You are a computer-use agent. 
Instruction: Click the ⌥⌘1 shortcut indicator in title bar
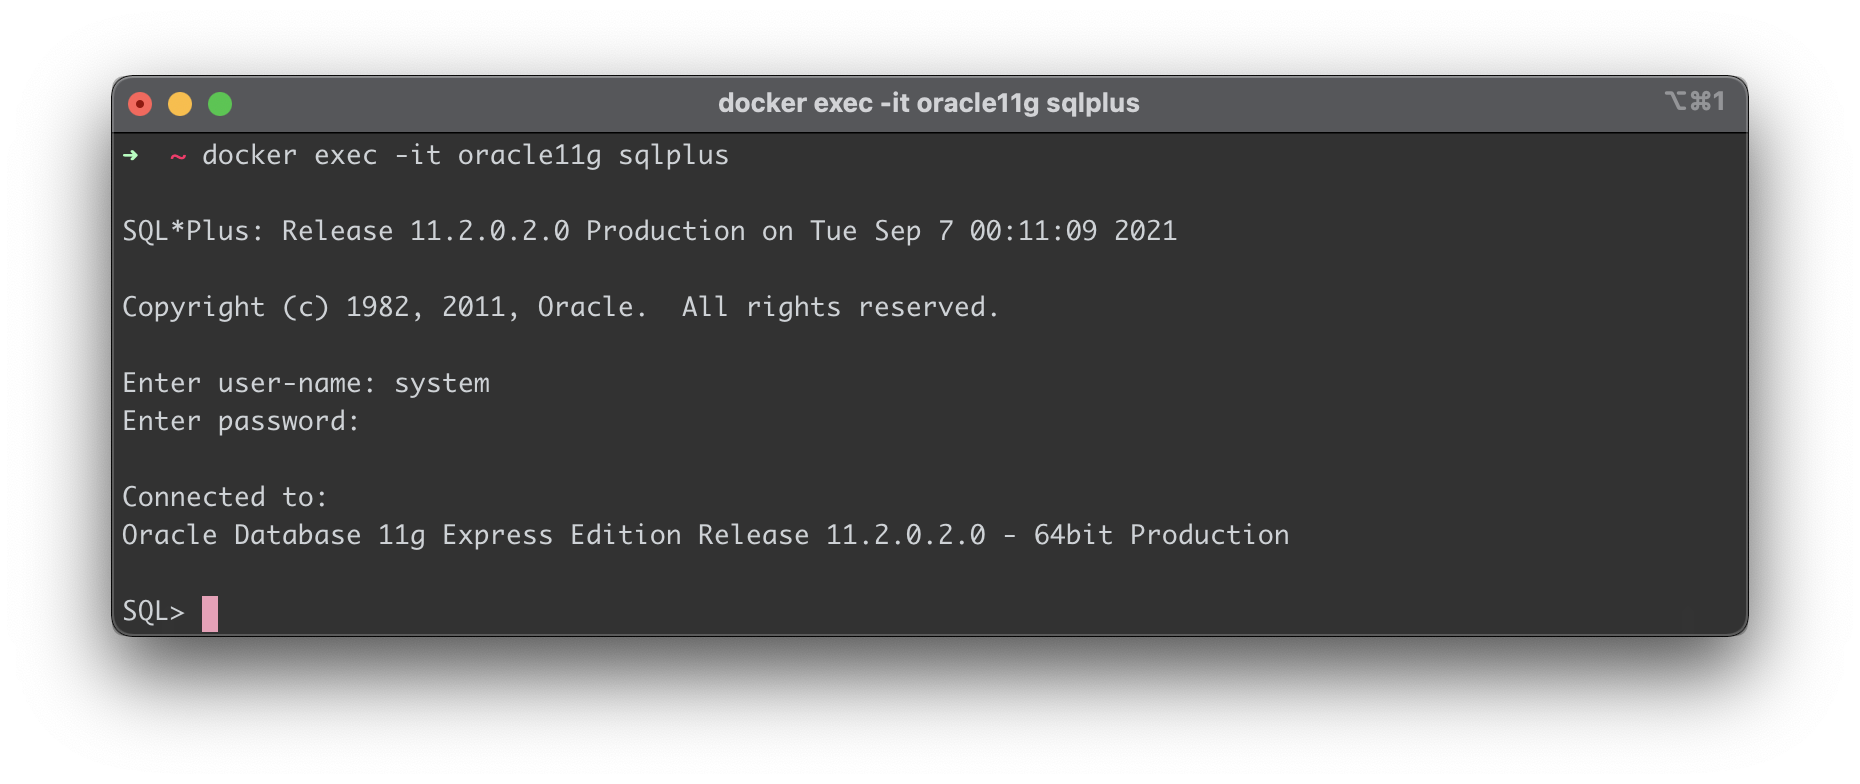[1695, 101]
